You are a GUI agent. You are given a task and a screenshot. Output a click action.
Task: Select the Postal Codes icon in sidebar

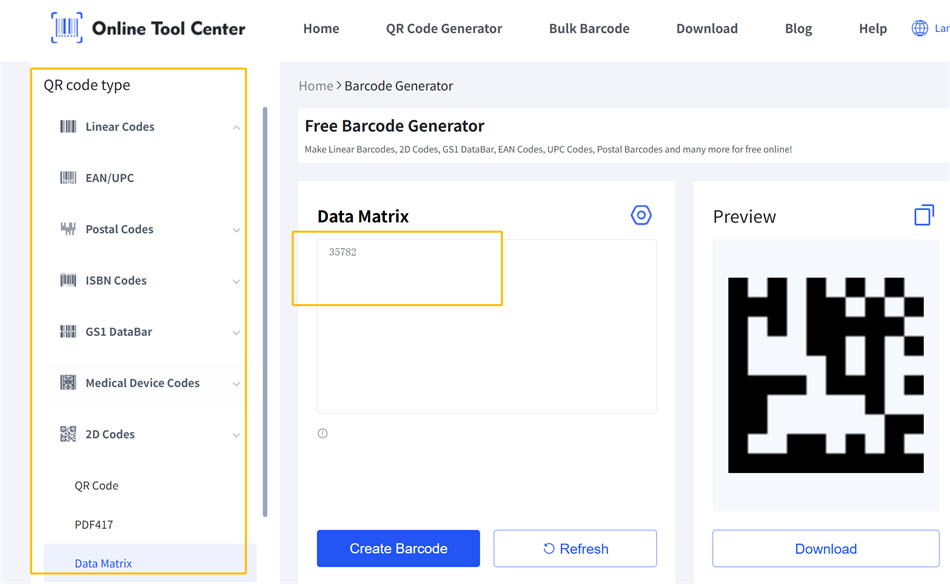click(68, 228)
